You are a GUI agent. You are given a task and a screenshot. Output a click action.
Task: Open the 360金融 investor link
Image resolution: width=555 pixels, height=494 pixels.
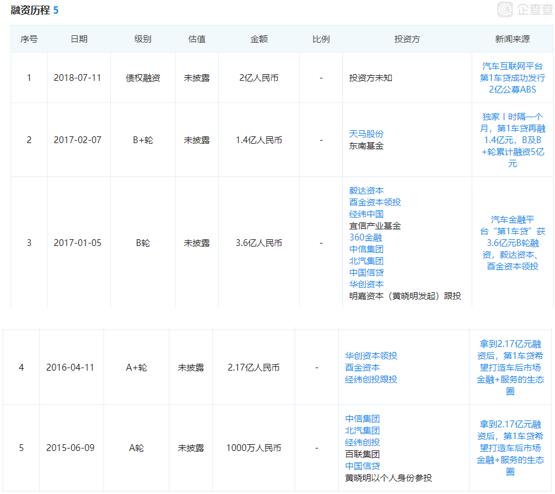click(365, 237)
